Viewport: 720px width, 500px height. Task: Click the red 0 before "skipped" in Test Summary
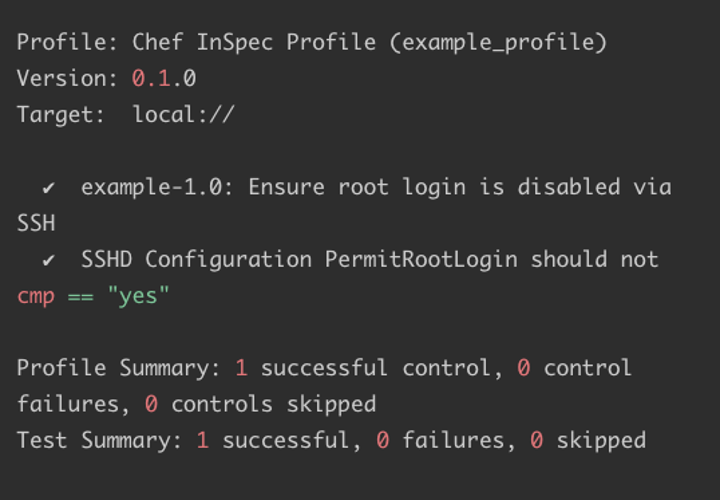[x=537, y=440]
